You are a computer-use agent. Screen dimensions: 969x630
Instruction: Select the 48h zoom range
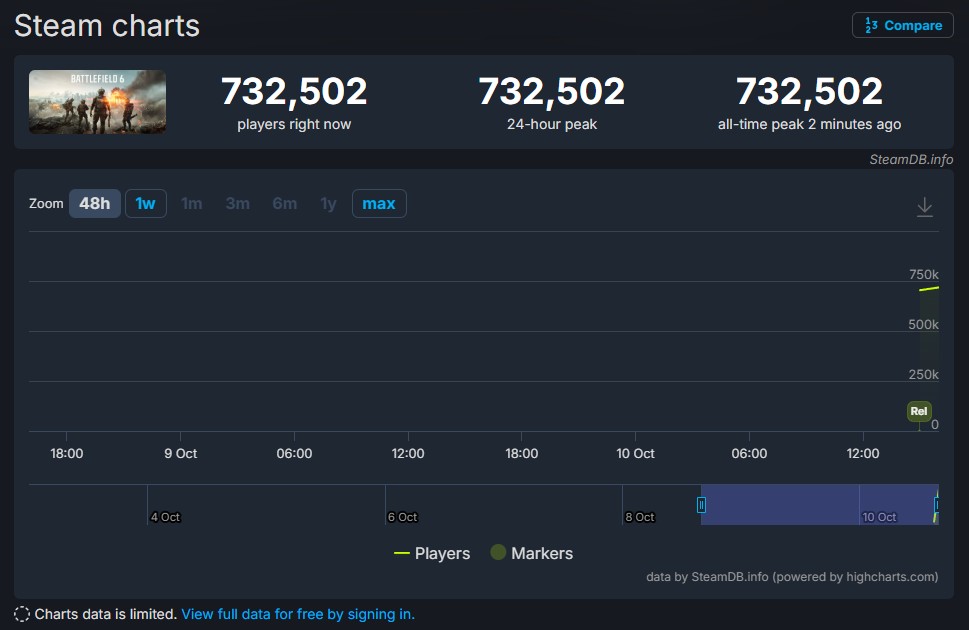pos(95,204)
